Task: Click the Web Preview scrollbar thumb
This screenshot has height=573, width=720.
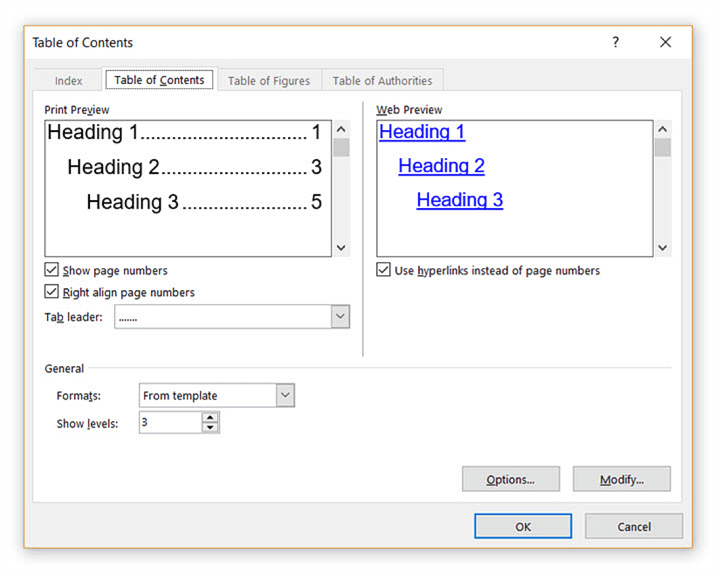Action: (x=663, y=148)
